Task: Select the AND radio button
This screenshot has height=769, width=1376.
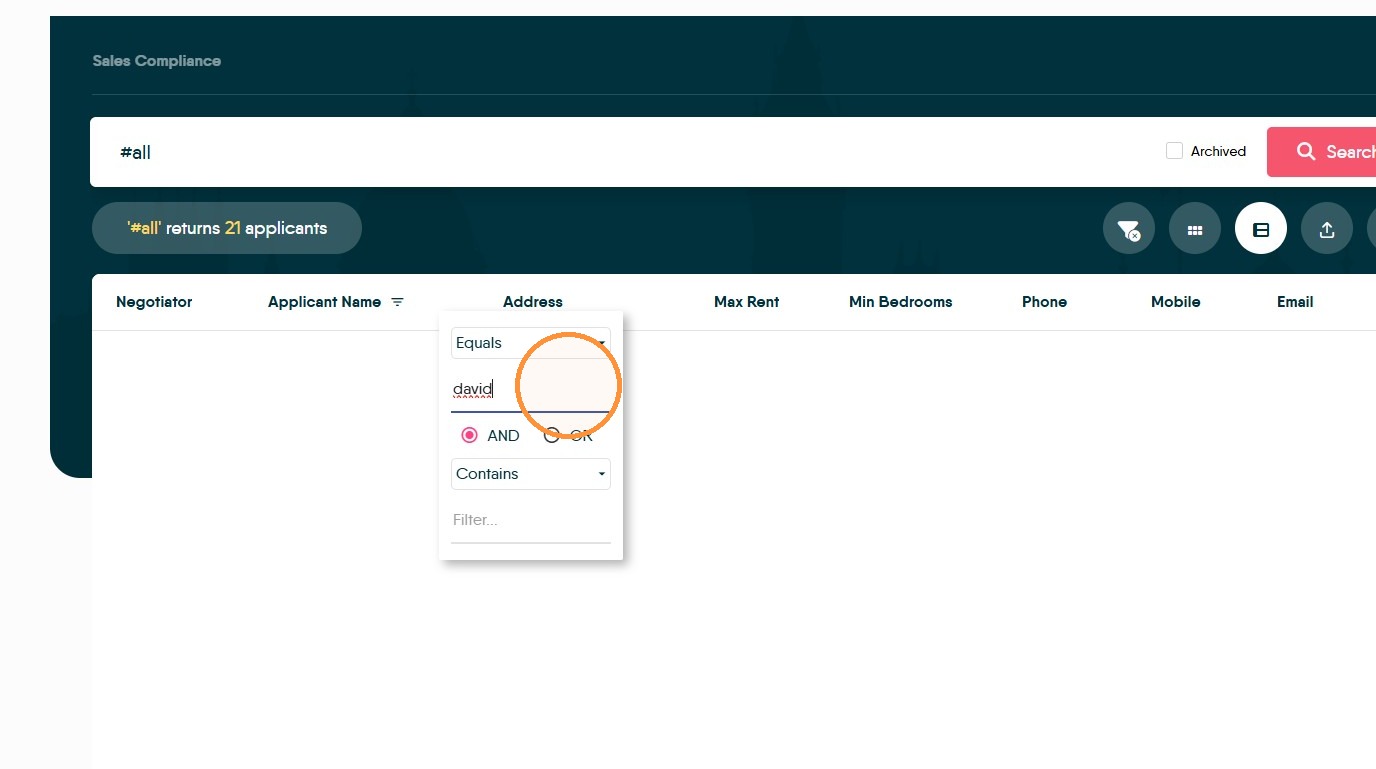Action: pyautogui.click(x=469, y=435)
